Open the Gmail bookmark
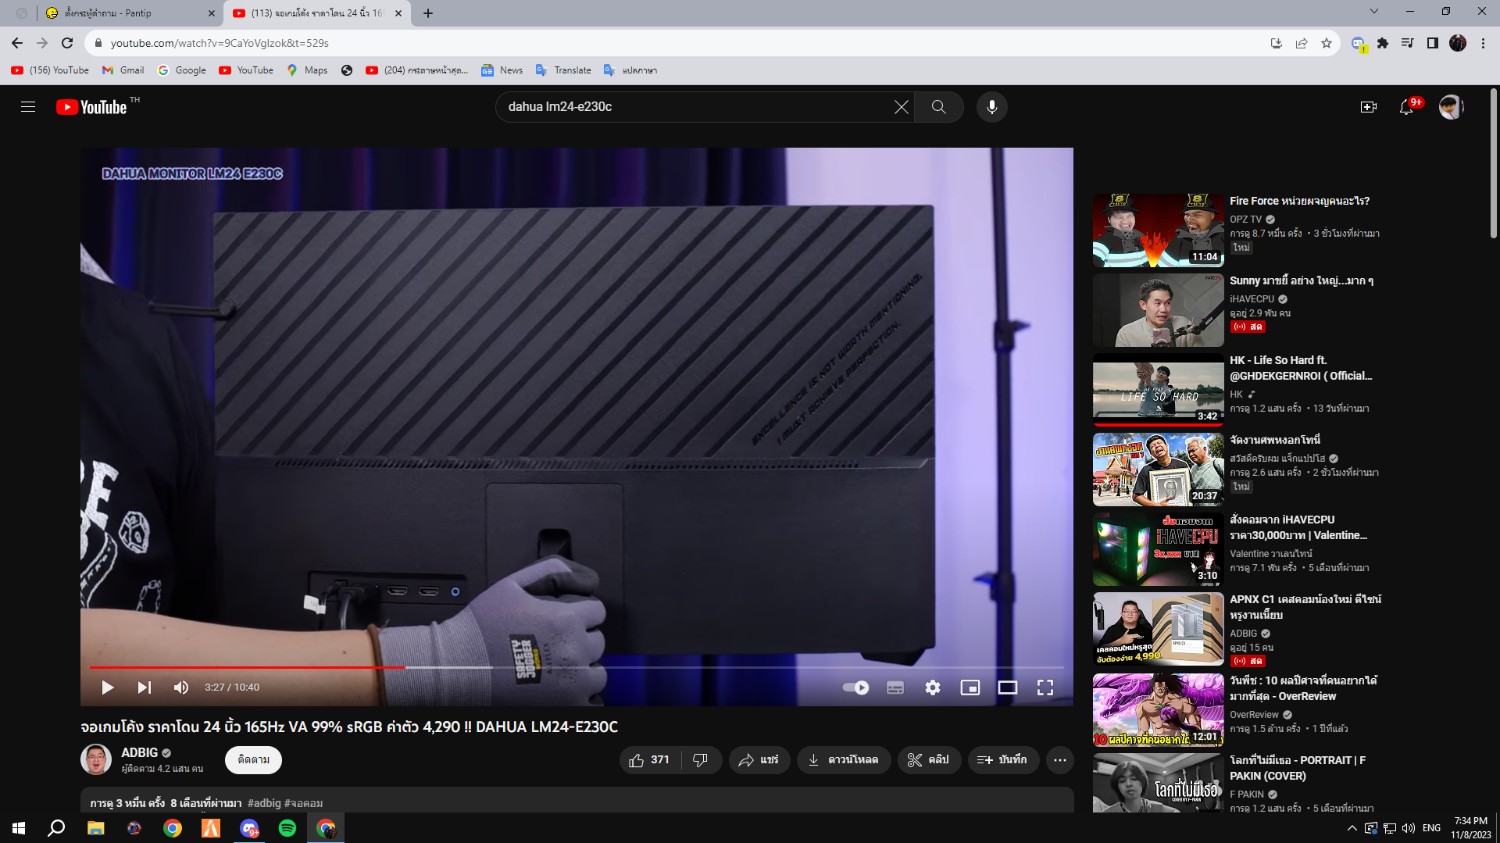Viewport: 1500px width, 843px height. [x=123, y=70]
